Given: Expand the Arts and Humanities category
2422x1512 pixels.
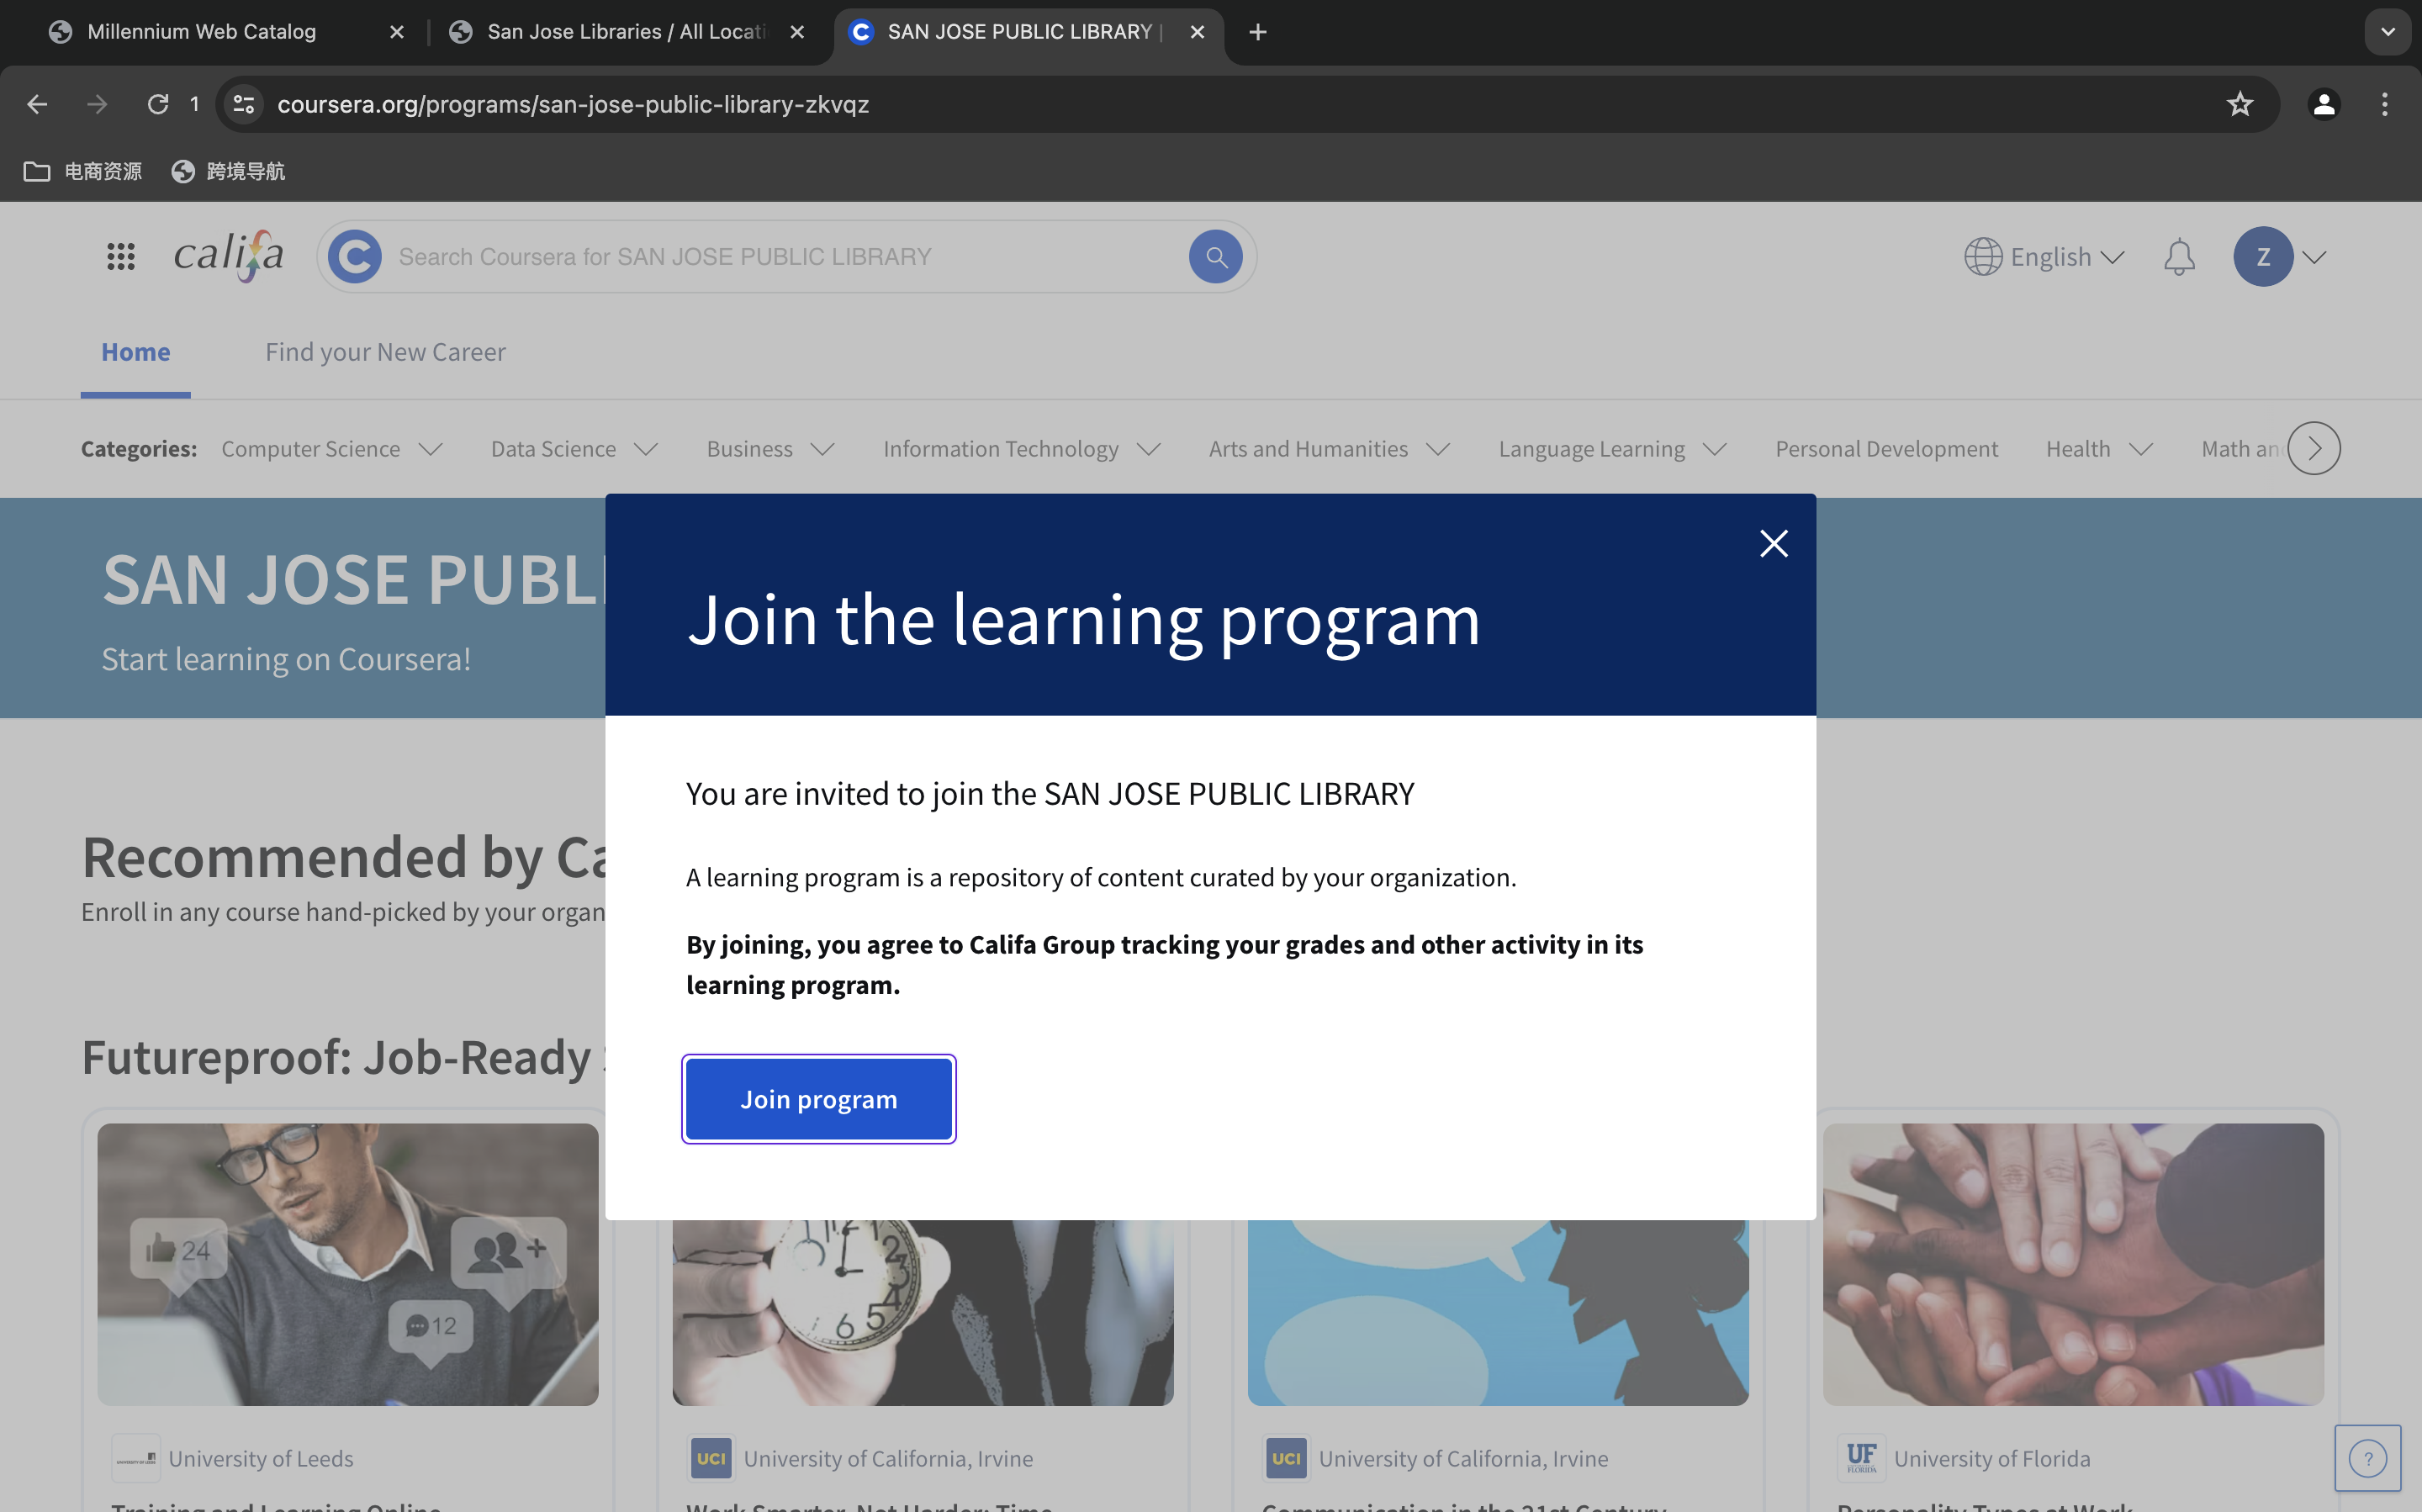Looking at the screenshot, I should click(x=1329, y=449).
